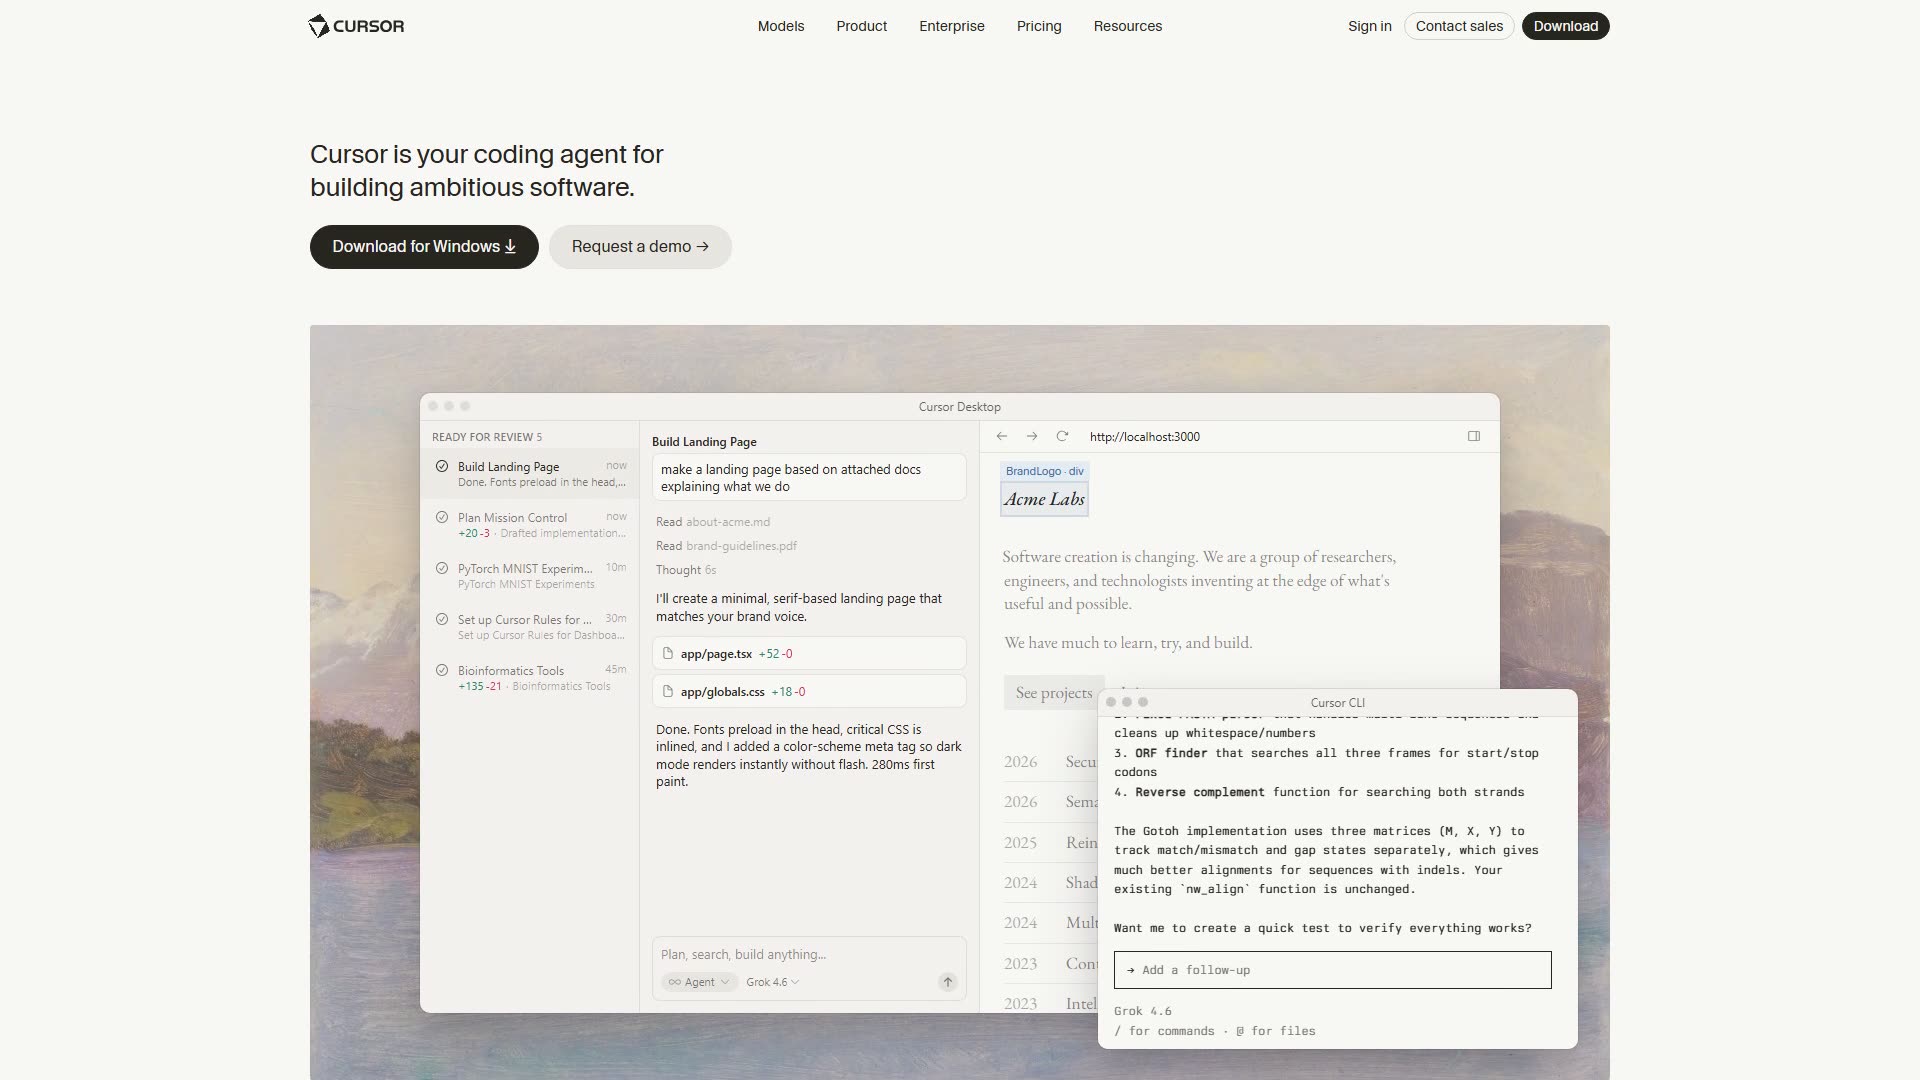Image resolution: width=1920 pixels, height=1080 pixels.
Task: Click browser back arrow in Cursor Desktop
Action: [1001, 436]
